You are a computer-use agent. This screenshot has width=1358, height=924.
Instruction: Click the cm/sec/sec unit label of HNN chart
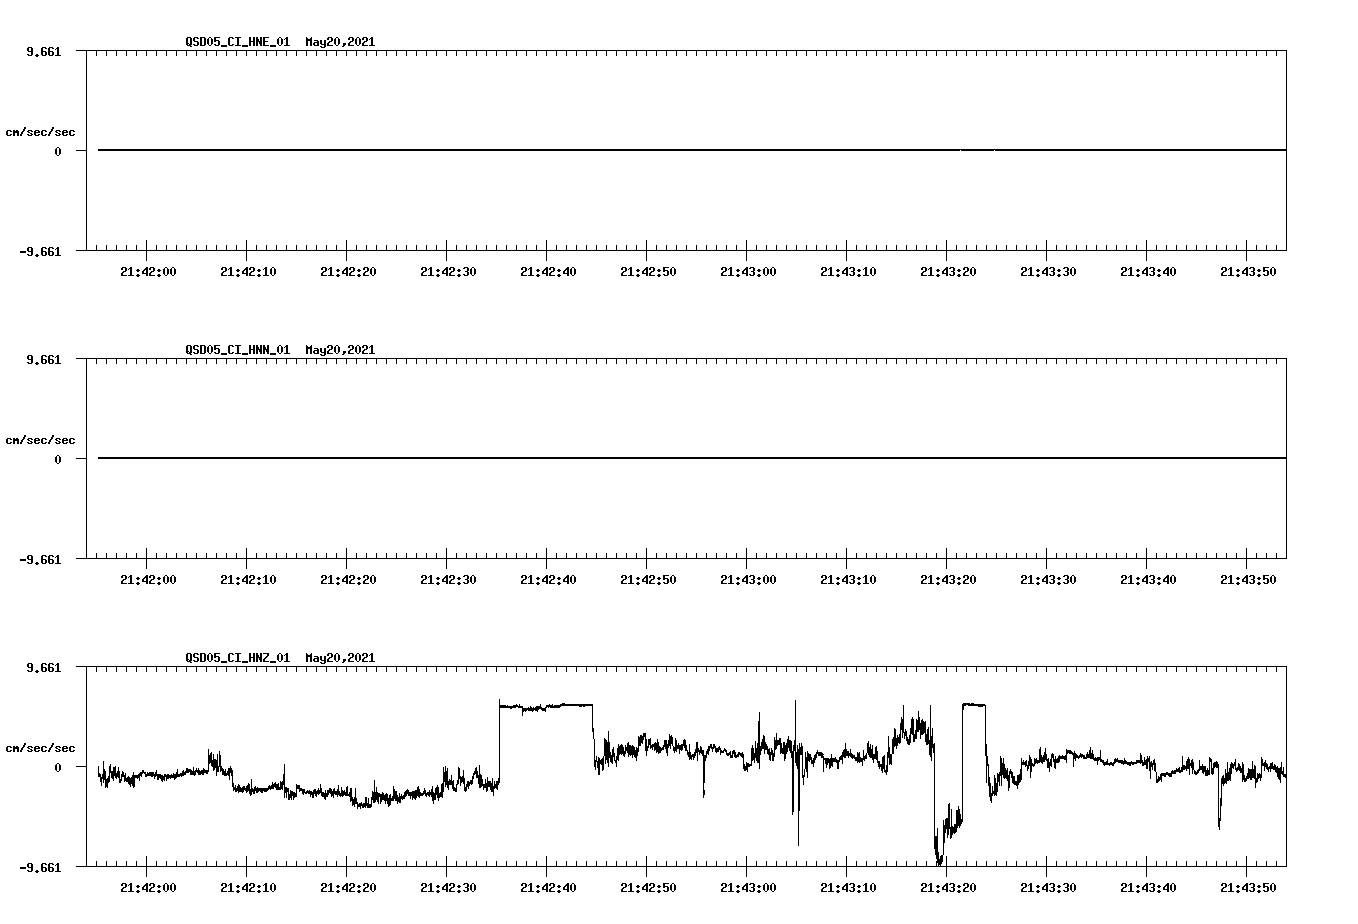coord(40,440)
